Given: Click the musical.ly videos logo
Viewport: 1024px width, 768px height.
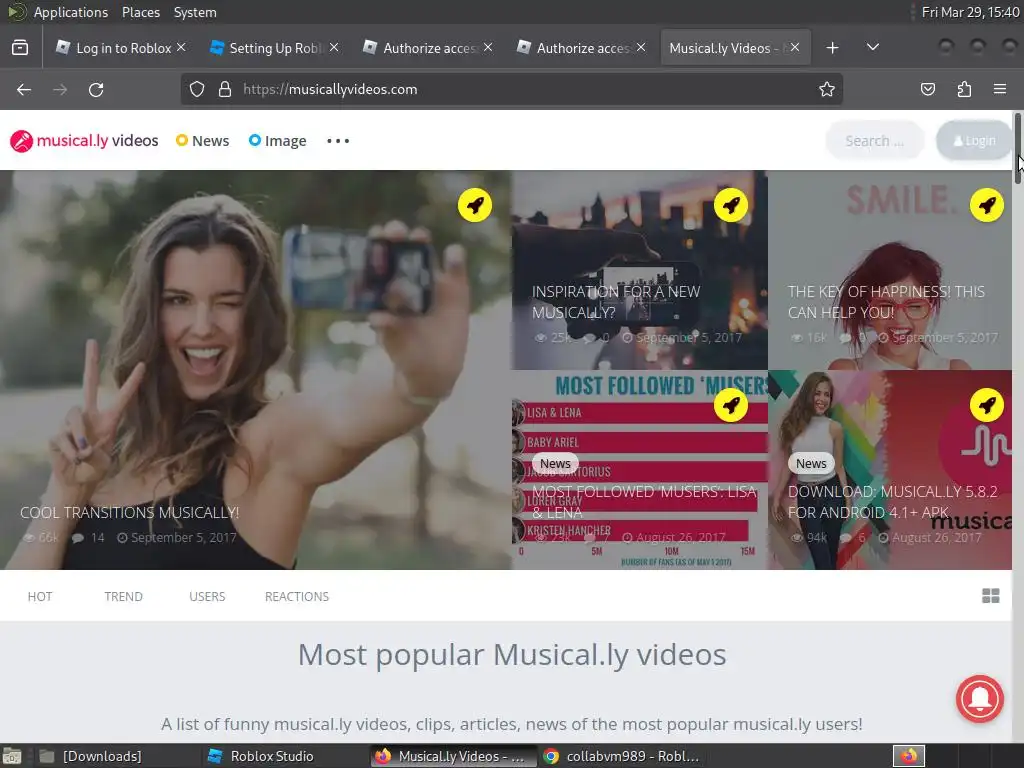Looking at the screenshot, I should [x=84, y=141].
